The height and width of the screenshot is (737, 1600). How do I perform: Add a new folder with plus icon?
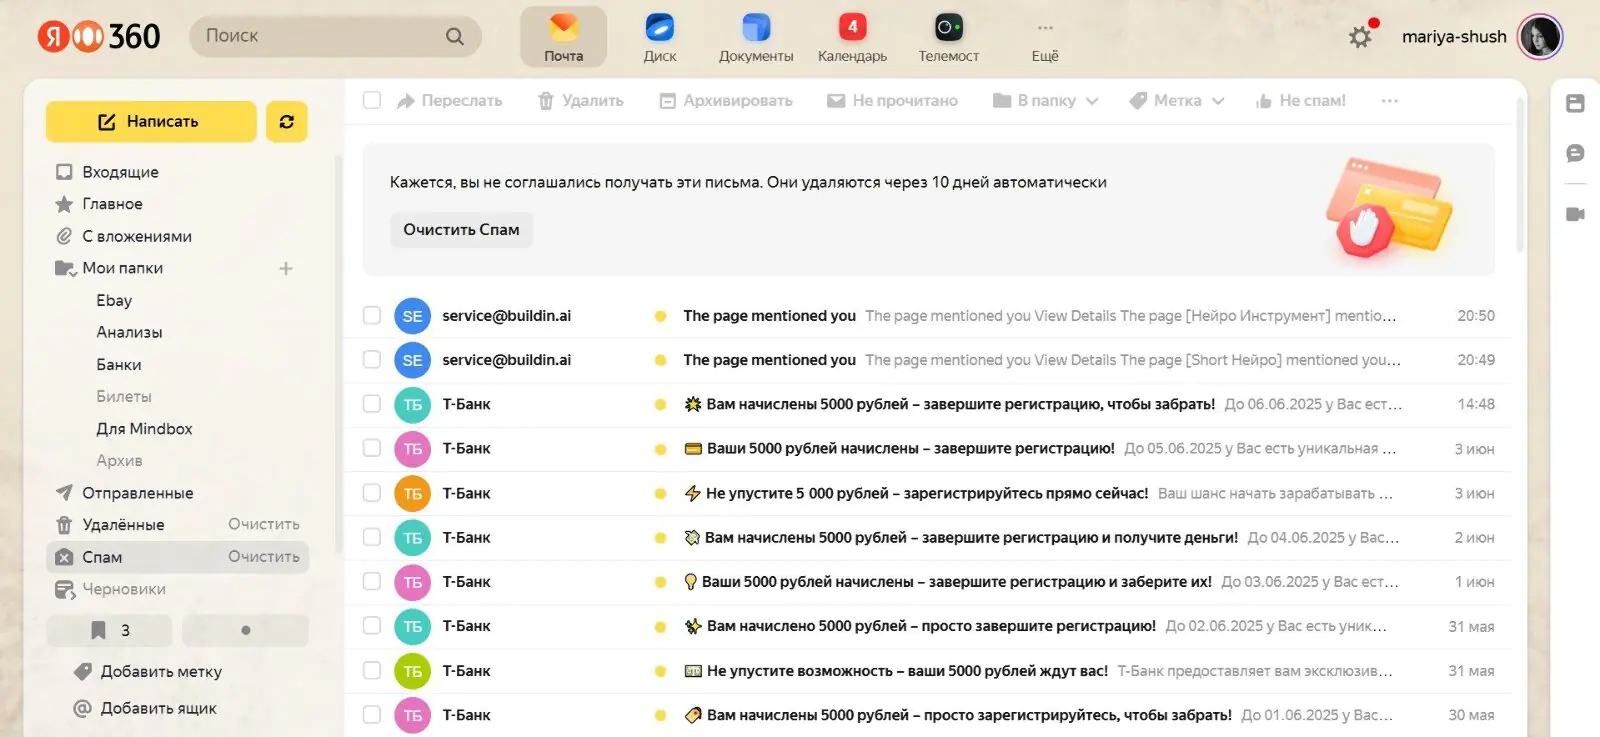[x=286, y=268]
